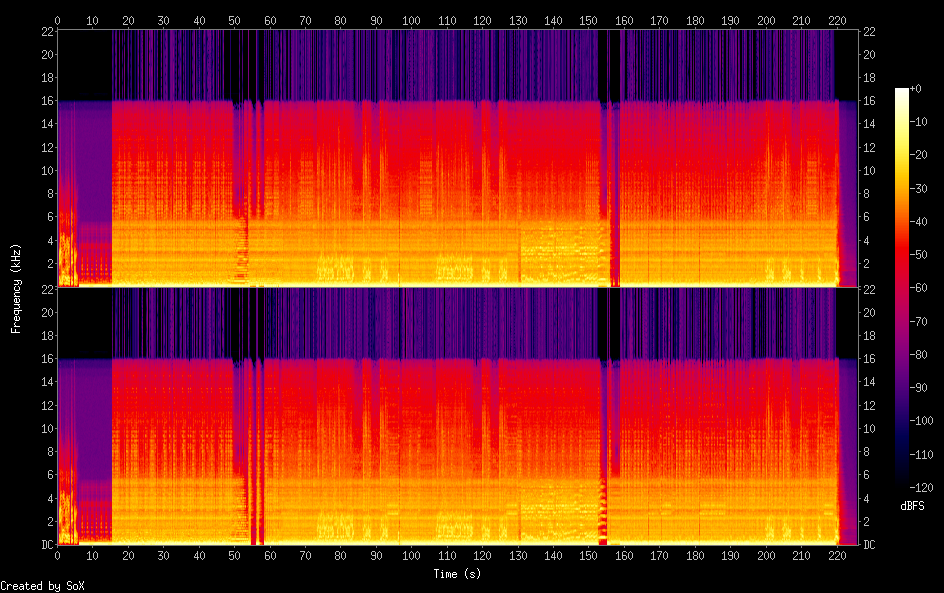Select the "+0" value on the dBFS scale
The image size is (944, 593).
pos(915,88)
